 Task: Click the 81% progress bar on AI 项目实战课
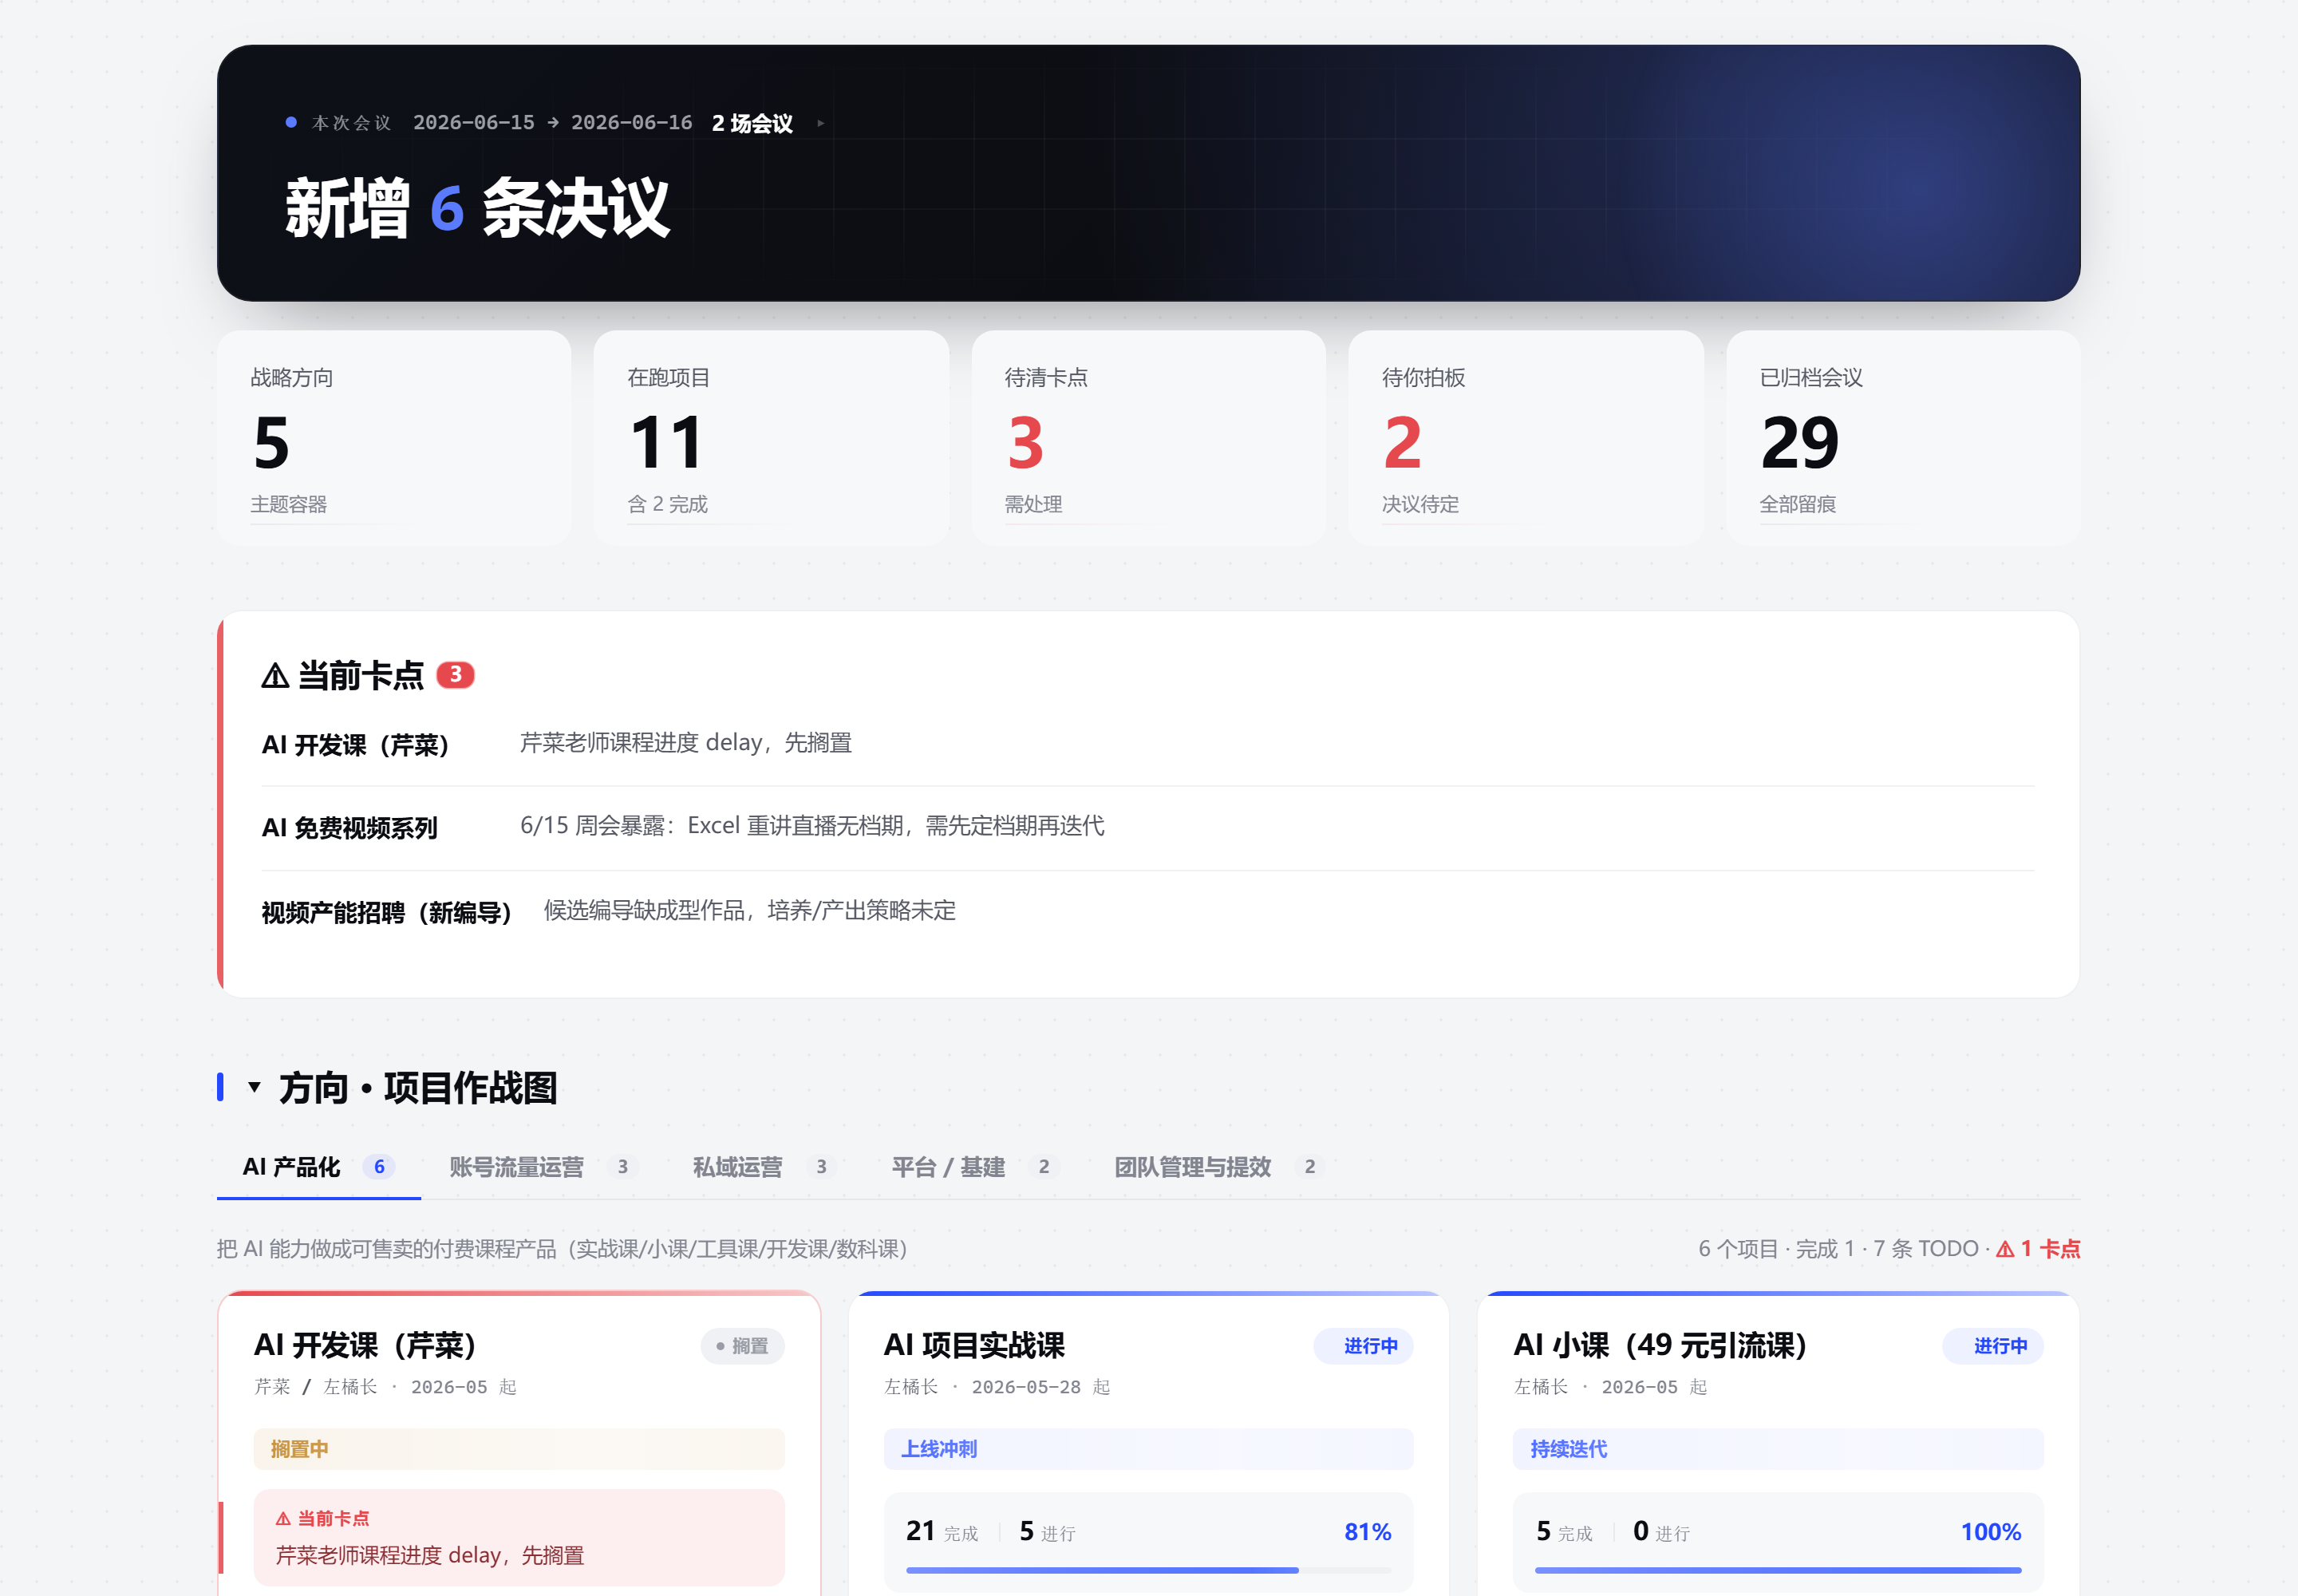click(x=1148, y=1570)
